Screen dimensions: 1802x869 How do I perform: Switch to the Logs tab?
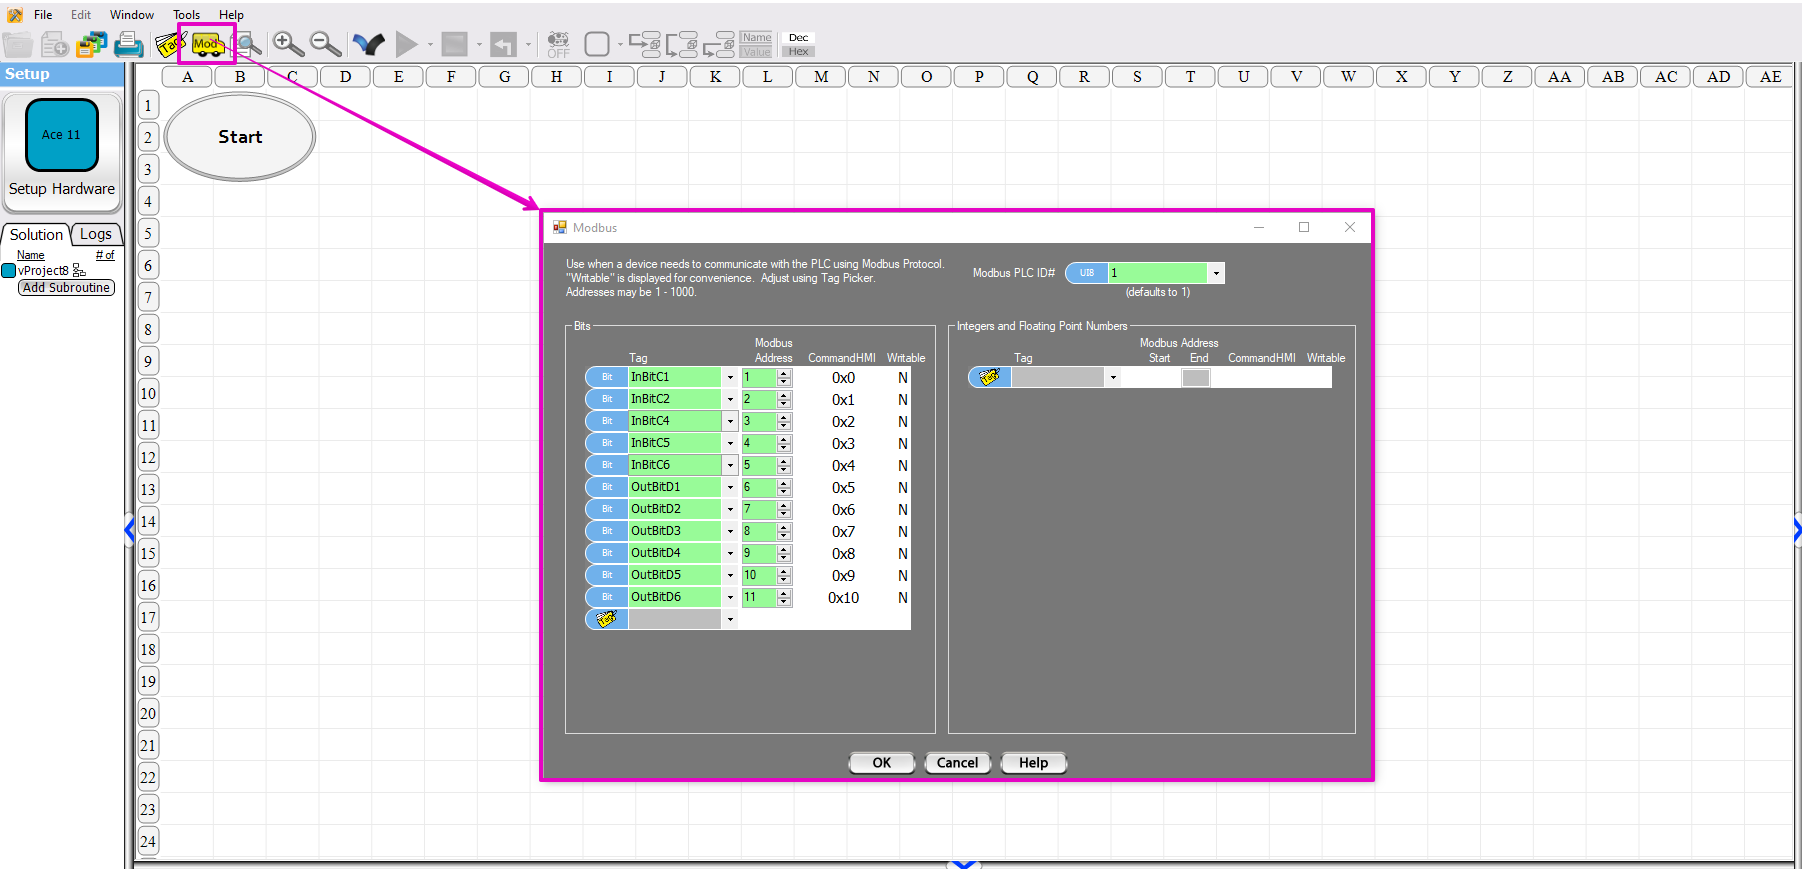point(96,234)
